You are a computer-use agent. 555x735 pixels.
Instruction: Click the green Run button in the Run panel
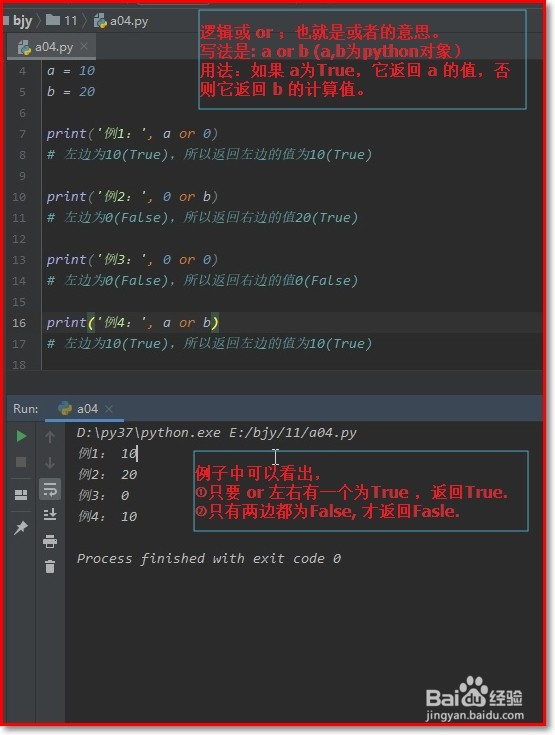(x=21, y=436)
